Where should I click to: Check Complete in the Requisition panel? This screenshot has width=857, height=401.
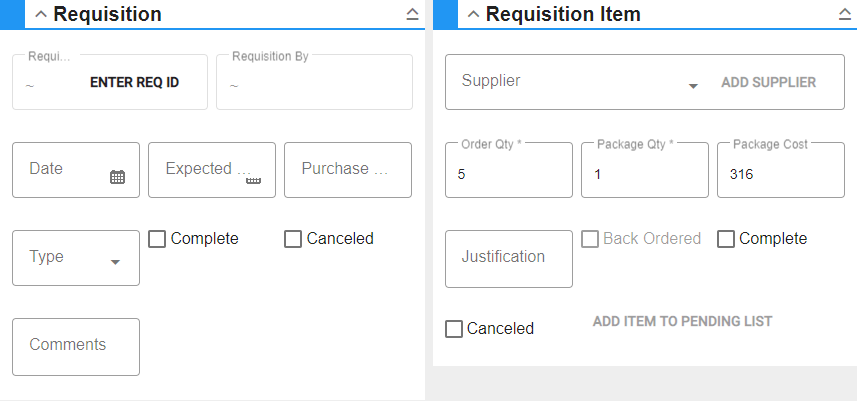tap(157, 239)
